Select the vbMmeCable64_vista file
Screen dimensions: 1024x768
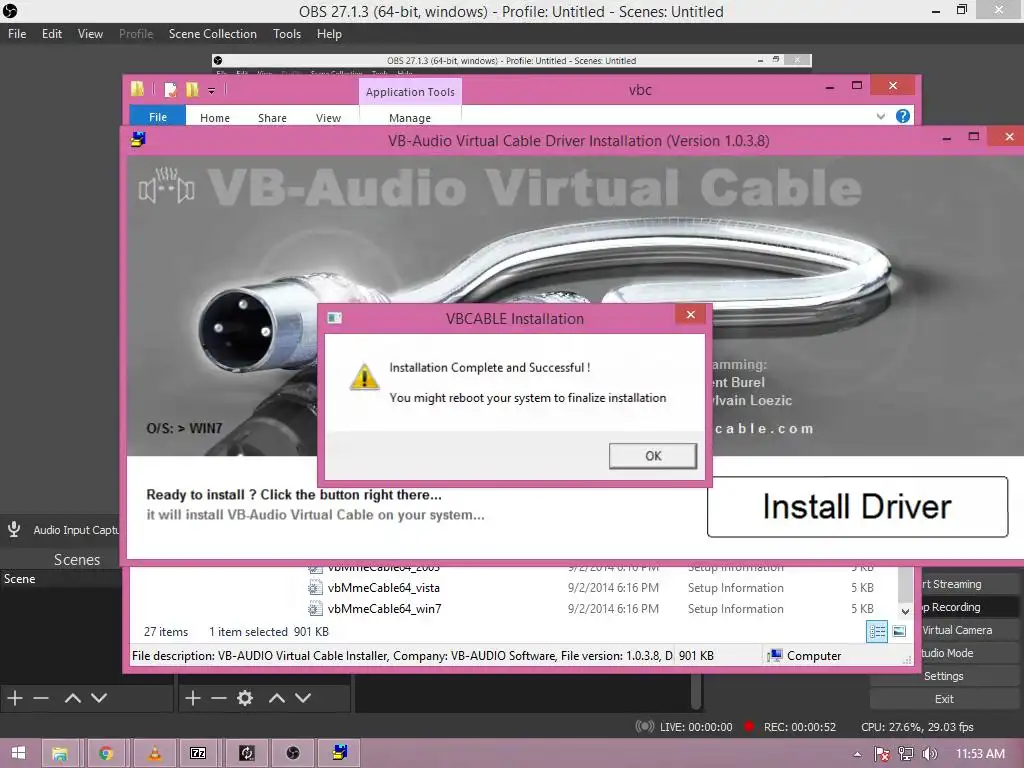tap(383, 588)
